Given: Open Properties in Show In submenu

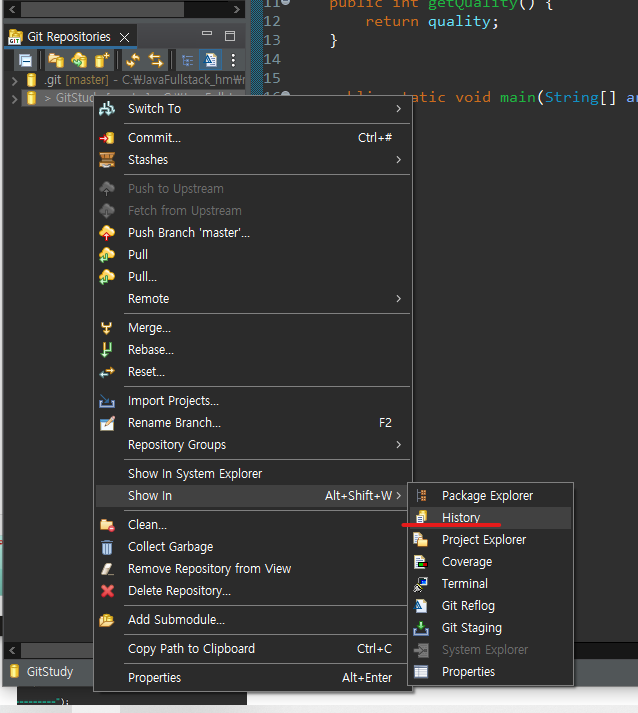Looking at the screenshot, I should click(491, 672).
